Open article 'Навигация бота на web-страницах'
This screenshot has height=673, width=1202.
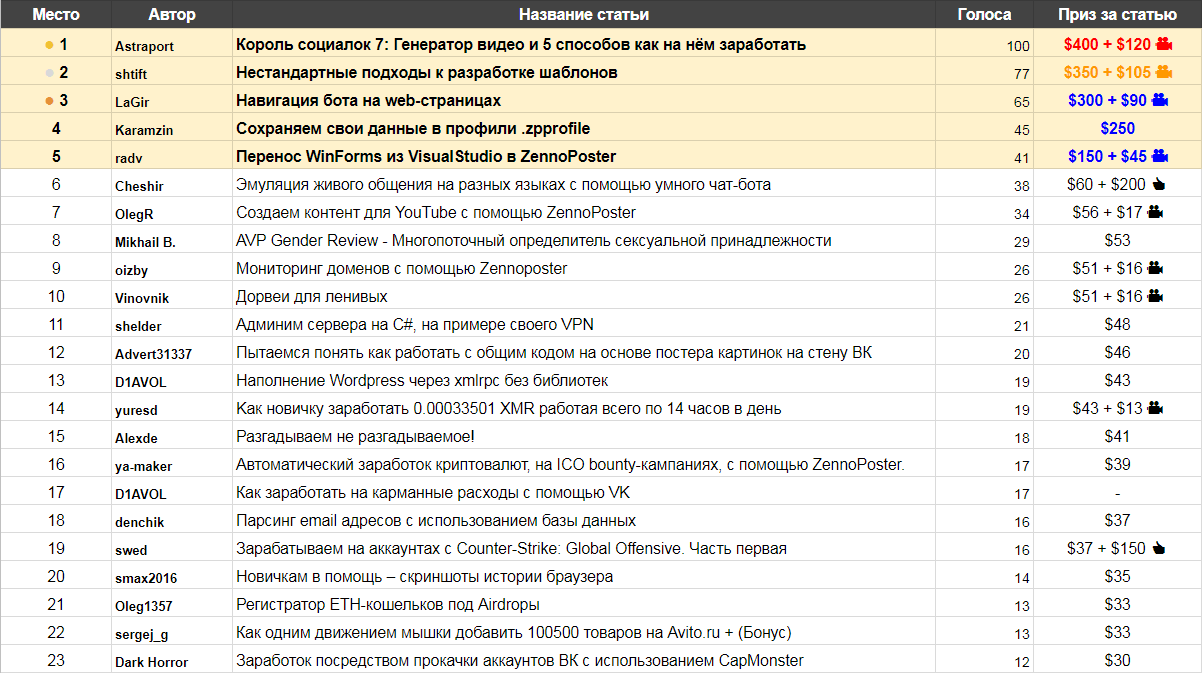[368, 101]
